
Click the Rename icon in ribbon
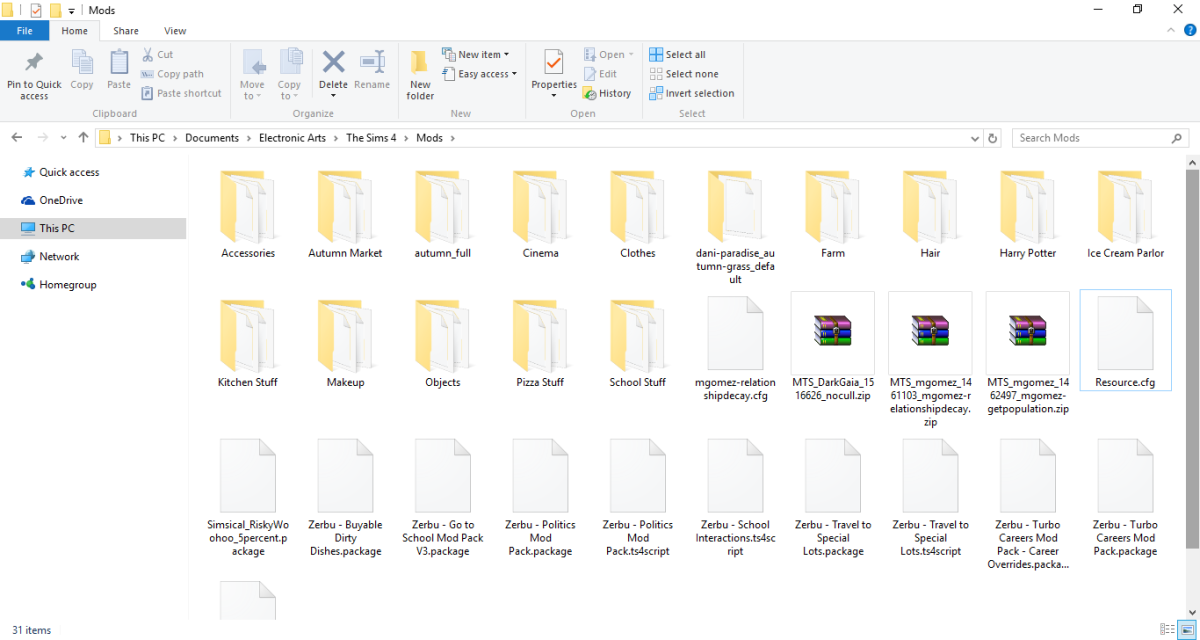pos(372,65)
